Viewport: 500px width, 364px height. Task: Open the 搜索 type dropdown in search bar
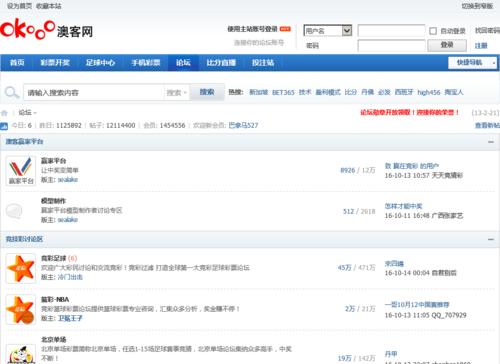(x=177, y=92)
